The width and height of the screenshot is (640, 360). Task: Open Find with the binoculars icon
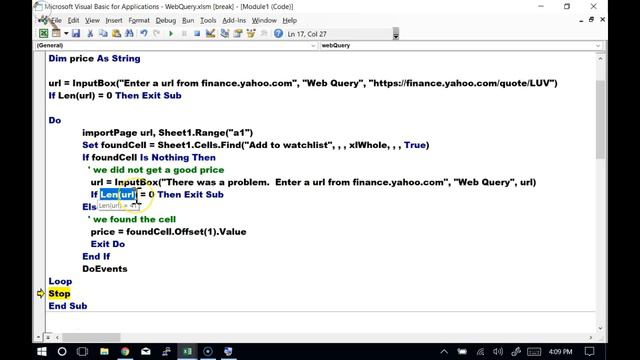pos(129,33)
